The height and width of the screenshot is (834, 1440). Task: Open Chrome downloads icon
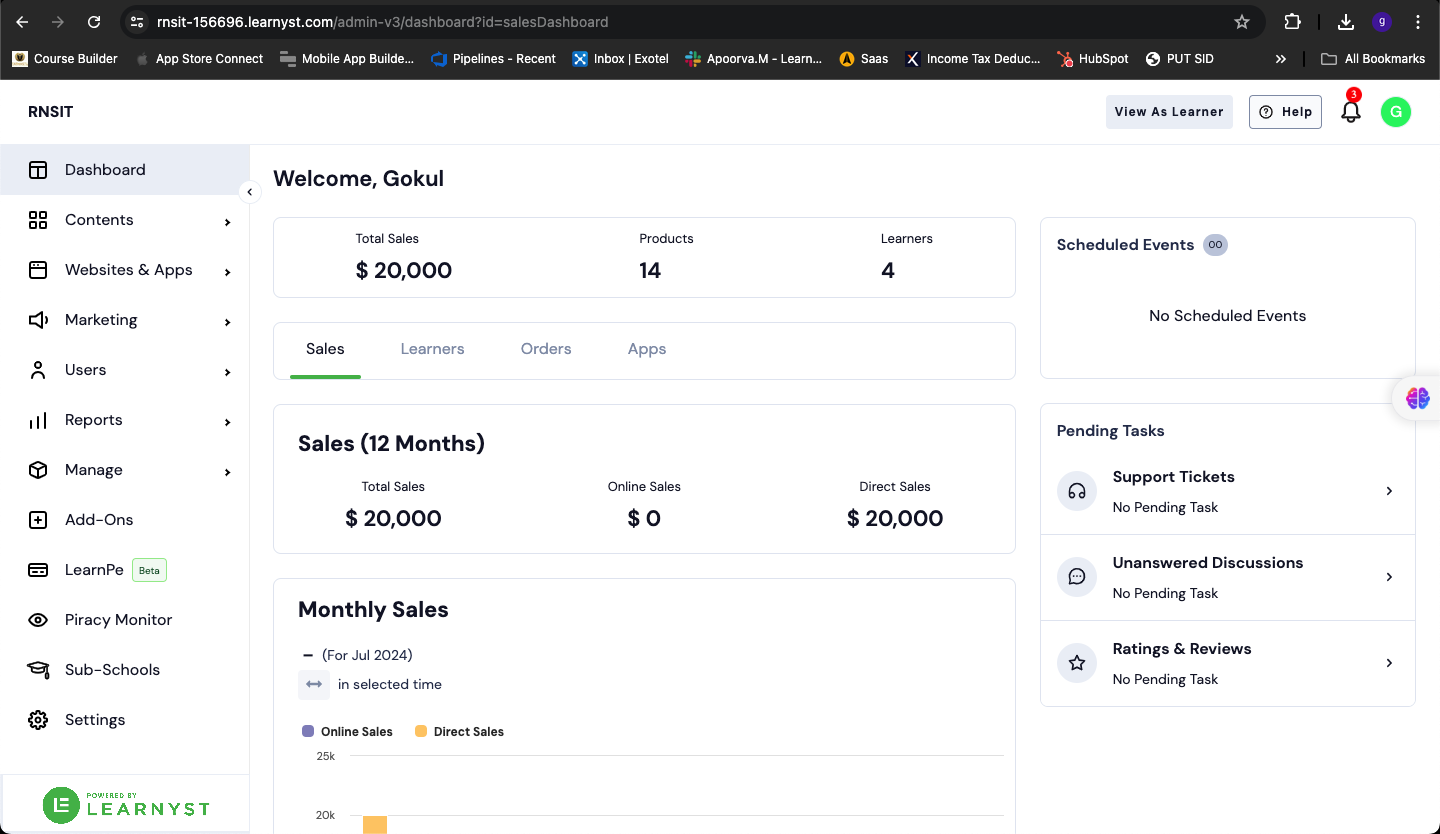(1346, 22)
